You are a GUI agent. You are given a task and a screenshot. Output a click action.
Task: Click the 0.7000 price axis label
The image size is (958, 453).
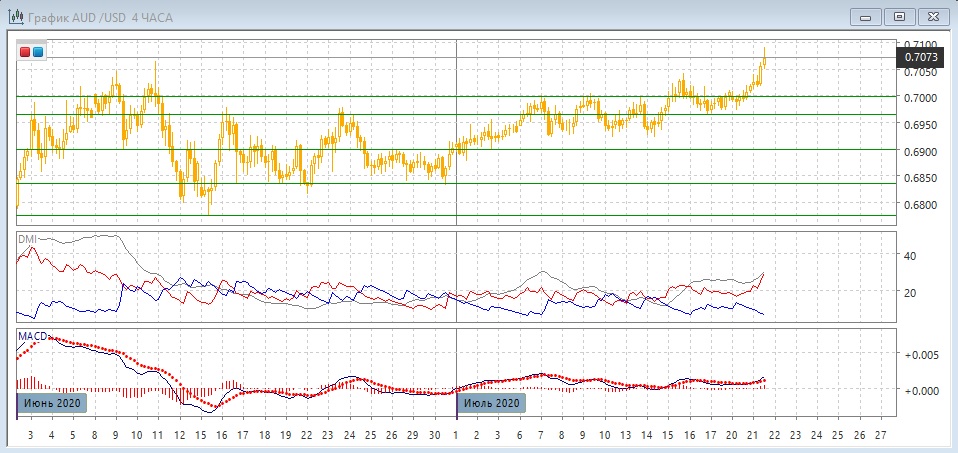(920, 98)
